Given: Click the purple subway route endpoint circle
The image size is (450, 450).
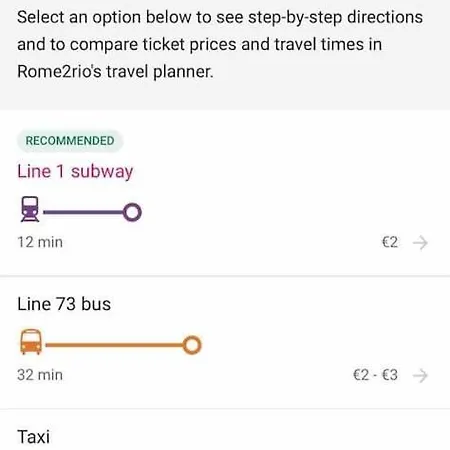Looking at the screenshot, I should coord(132,212).
